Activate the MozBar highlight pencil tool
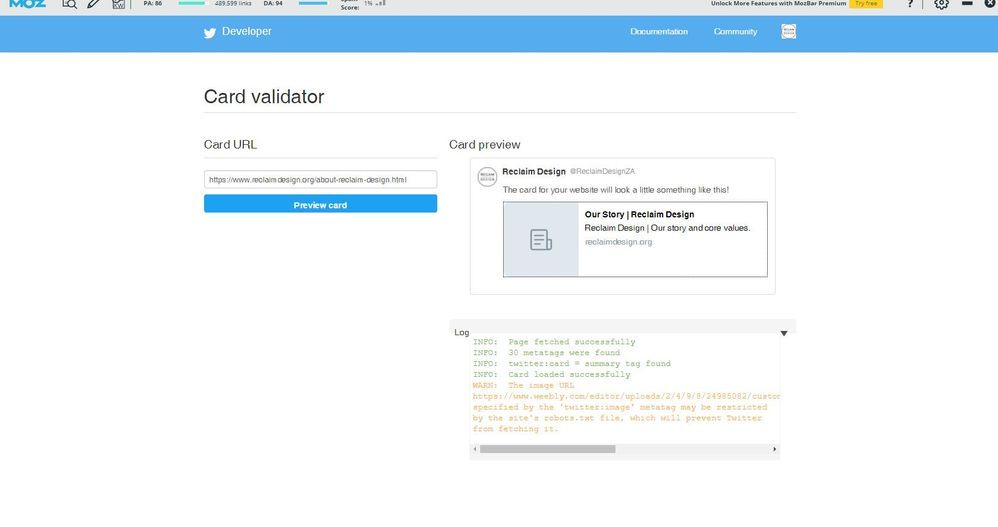The height and width of the screenshot is (527, 998). point(93,4)
